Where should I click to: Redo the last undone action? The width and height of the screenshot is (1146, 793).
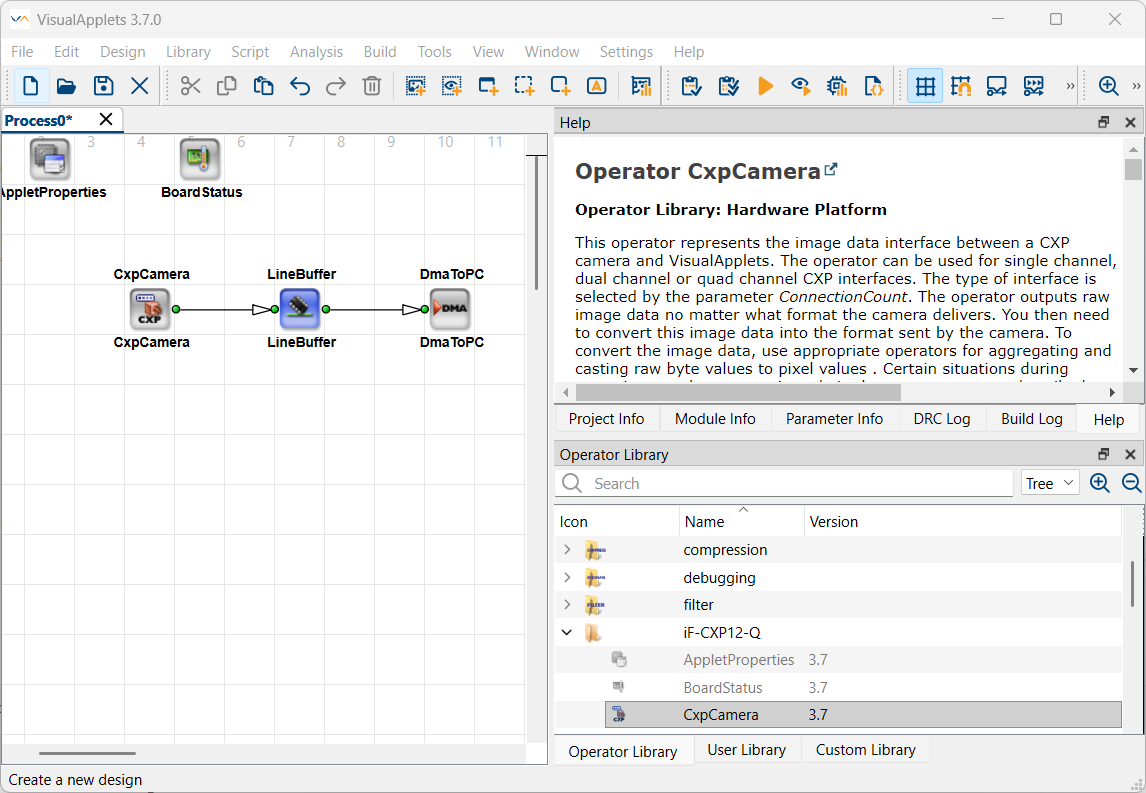335,86
